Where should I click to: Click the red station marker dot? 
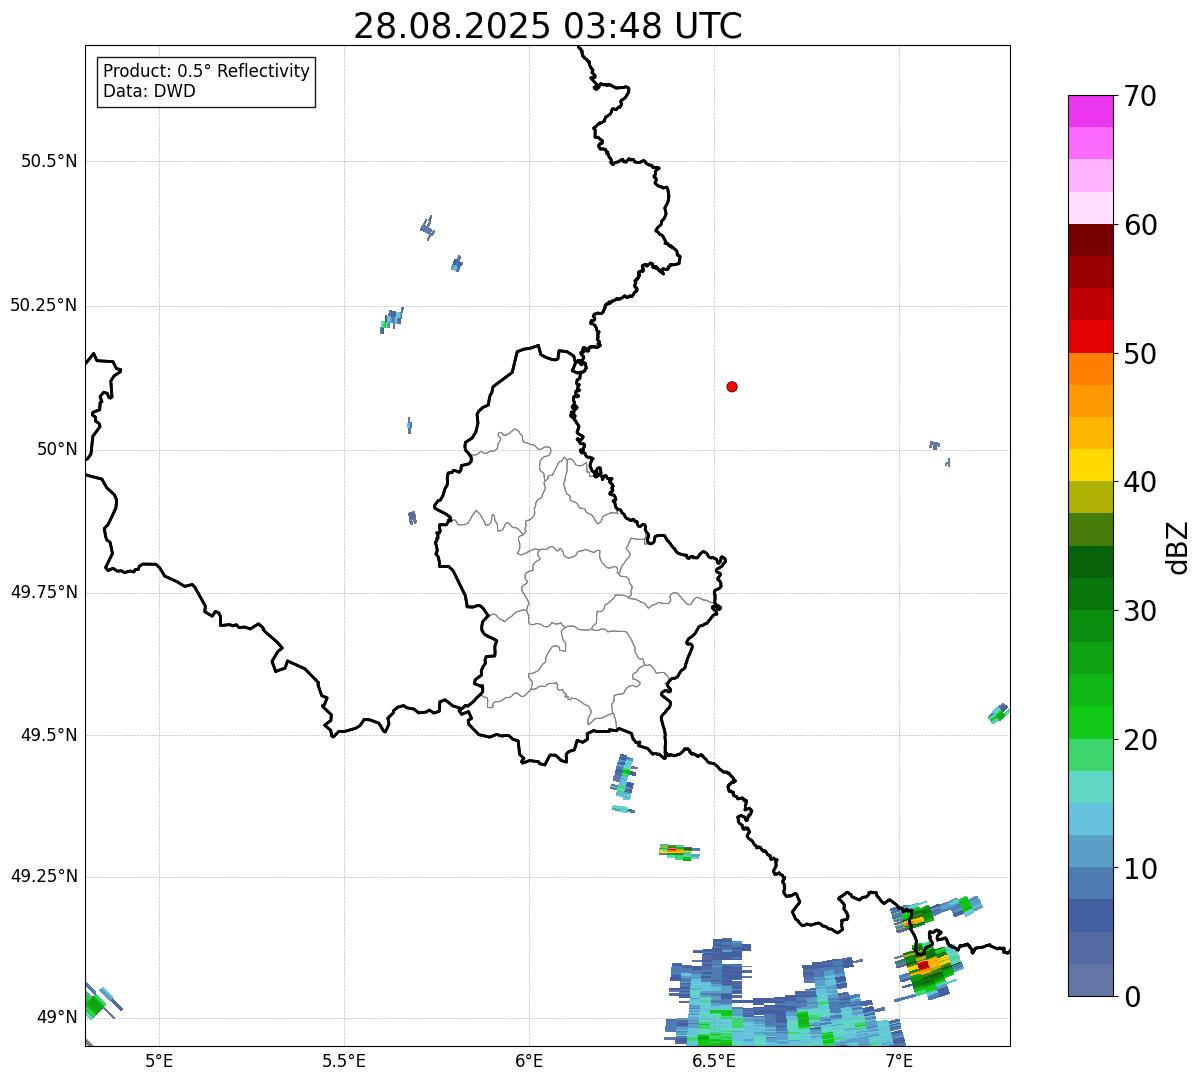point(732,386)
